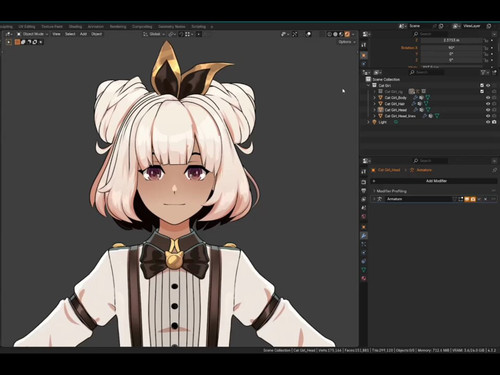
Task: Toggle viewport overlays icon
Action: 309,34
